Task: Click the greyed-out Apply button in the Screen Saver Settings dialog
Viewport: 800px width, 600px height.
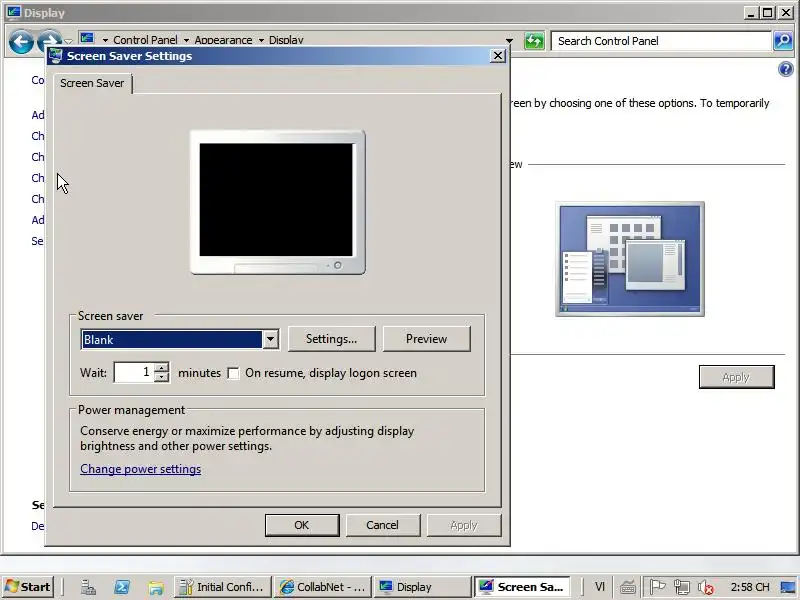Action: (x=464, y=525)
